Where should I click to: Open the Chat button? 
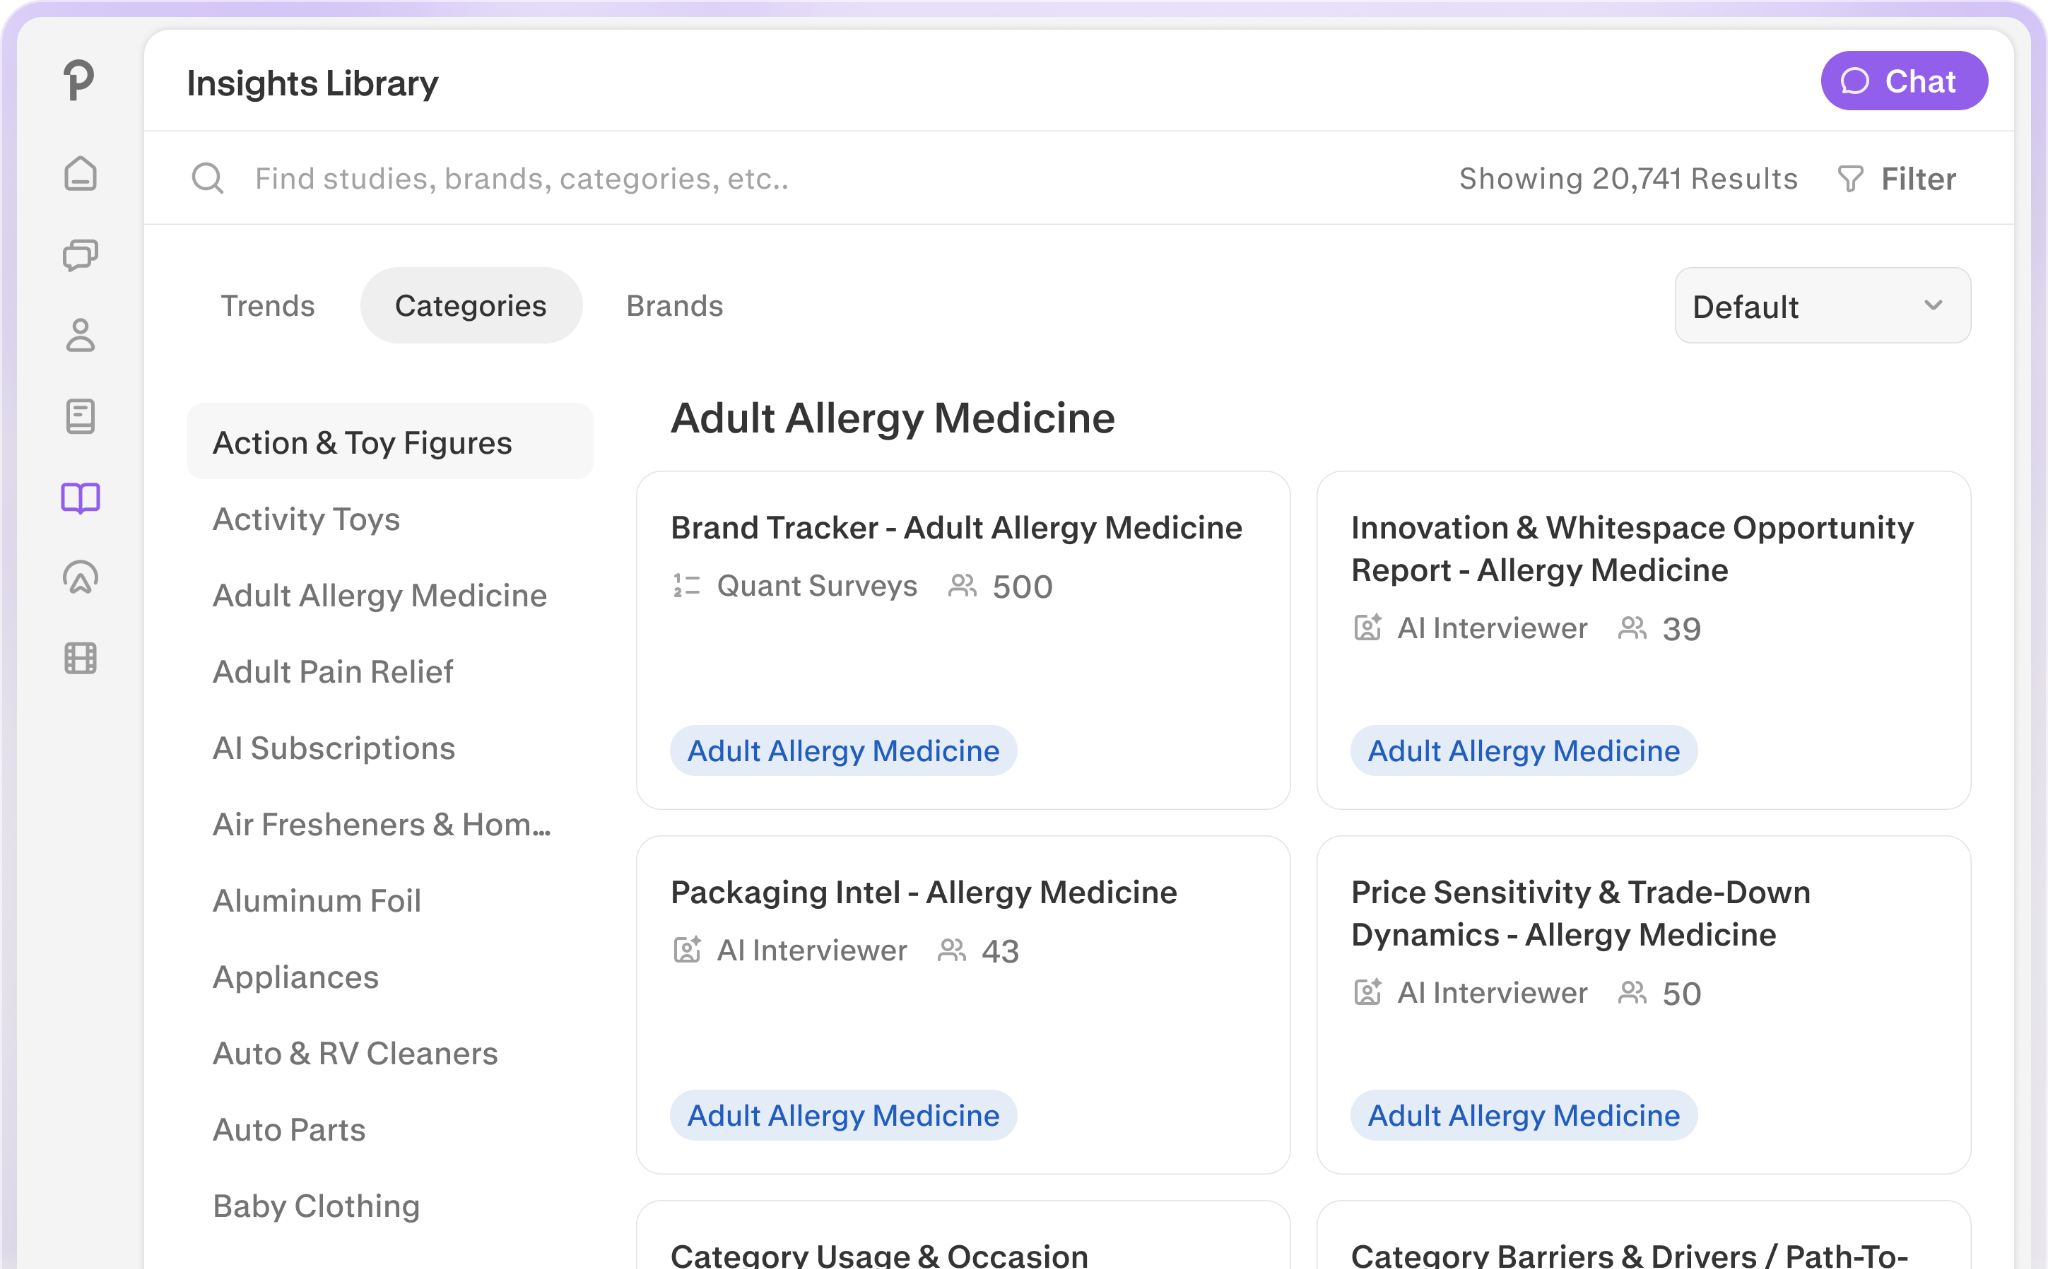(x=1903, y=81)
